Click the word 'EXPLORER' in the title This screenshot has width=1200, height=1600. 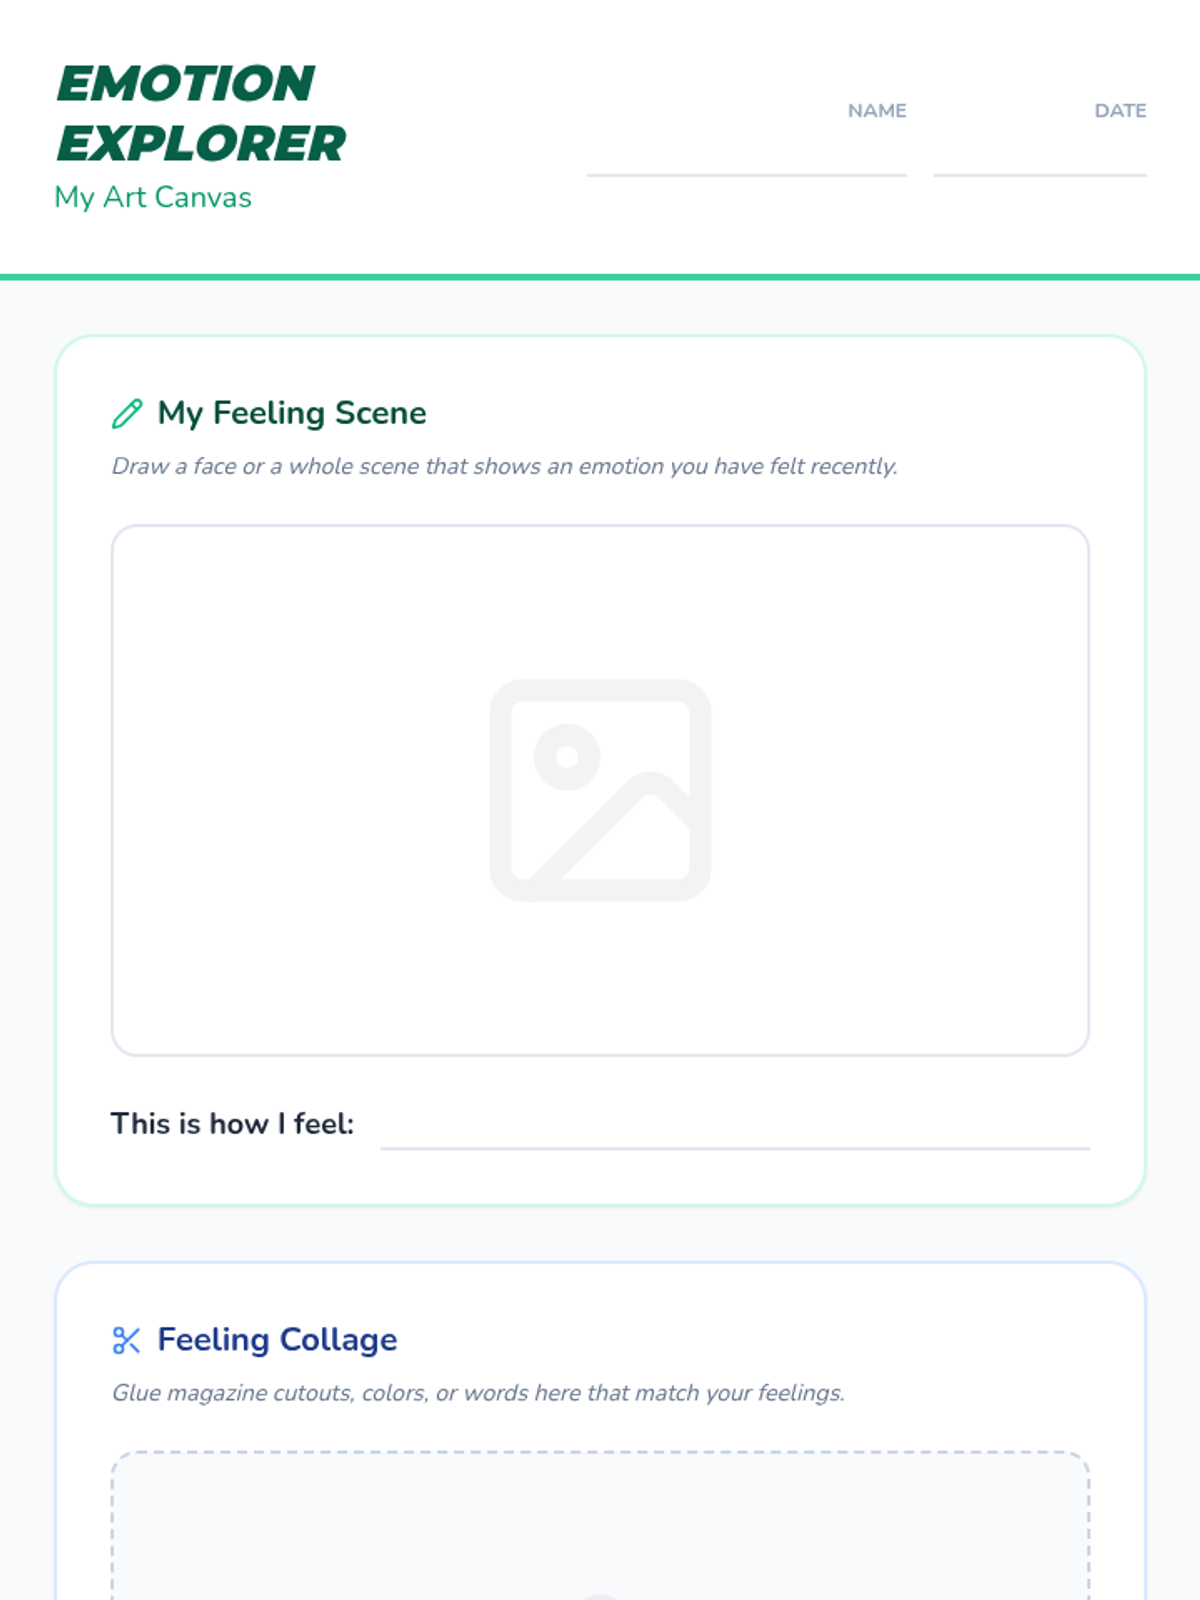click(x=201, y=144)
